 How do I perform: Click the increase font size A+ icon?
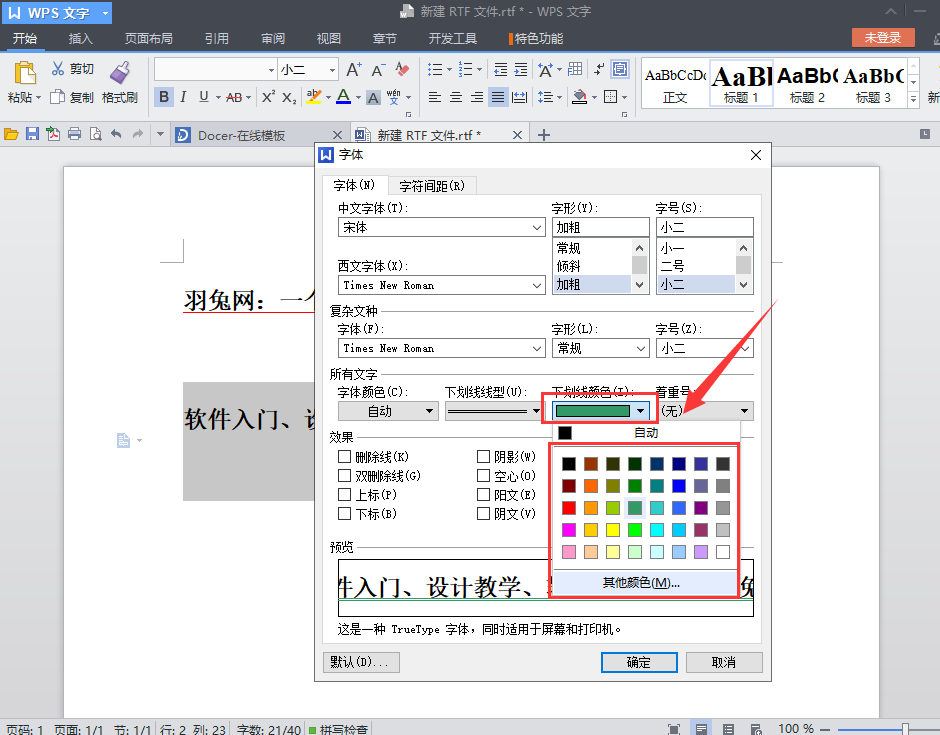pos(354,70)
